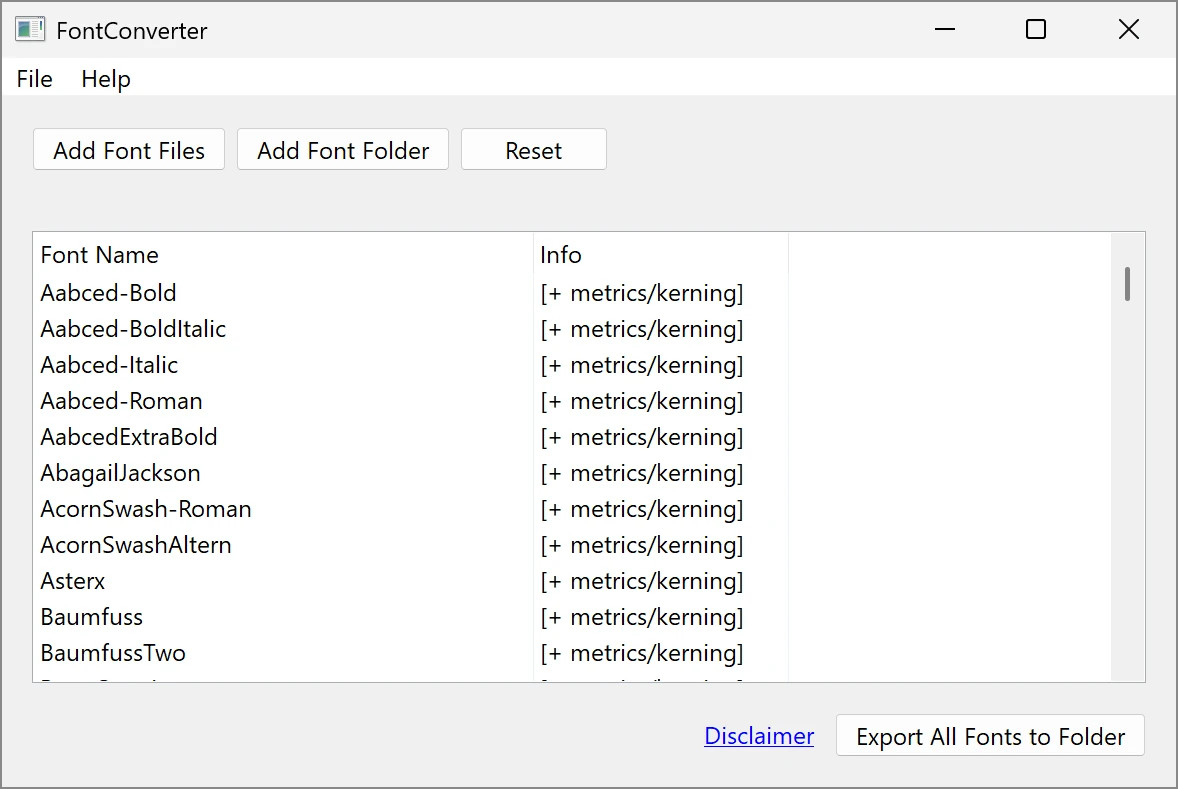The width and height of the screenshot is (1178, 789).
Task: Select AcornSwash-Roman in the font list
Action: click(146, 509)
